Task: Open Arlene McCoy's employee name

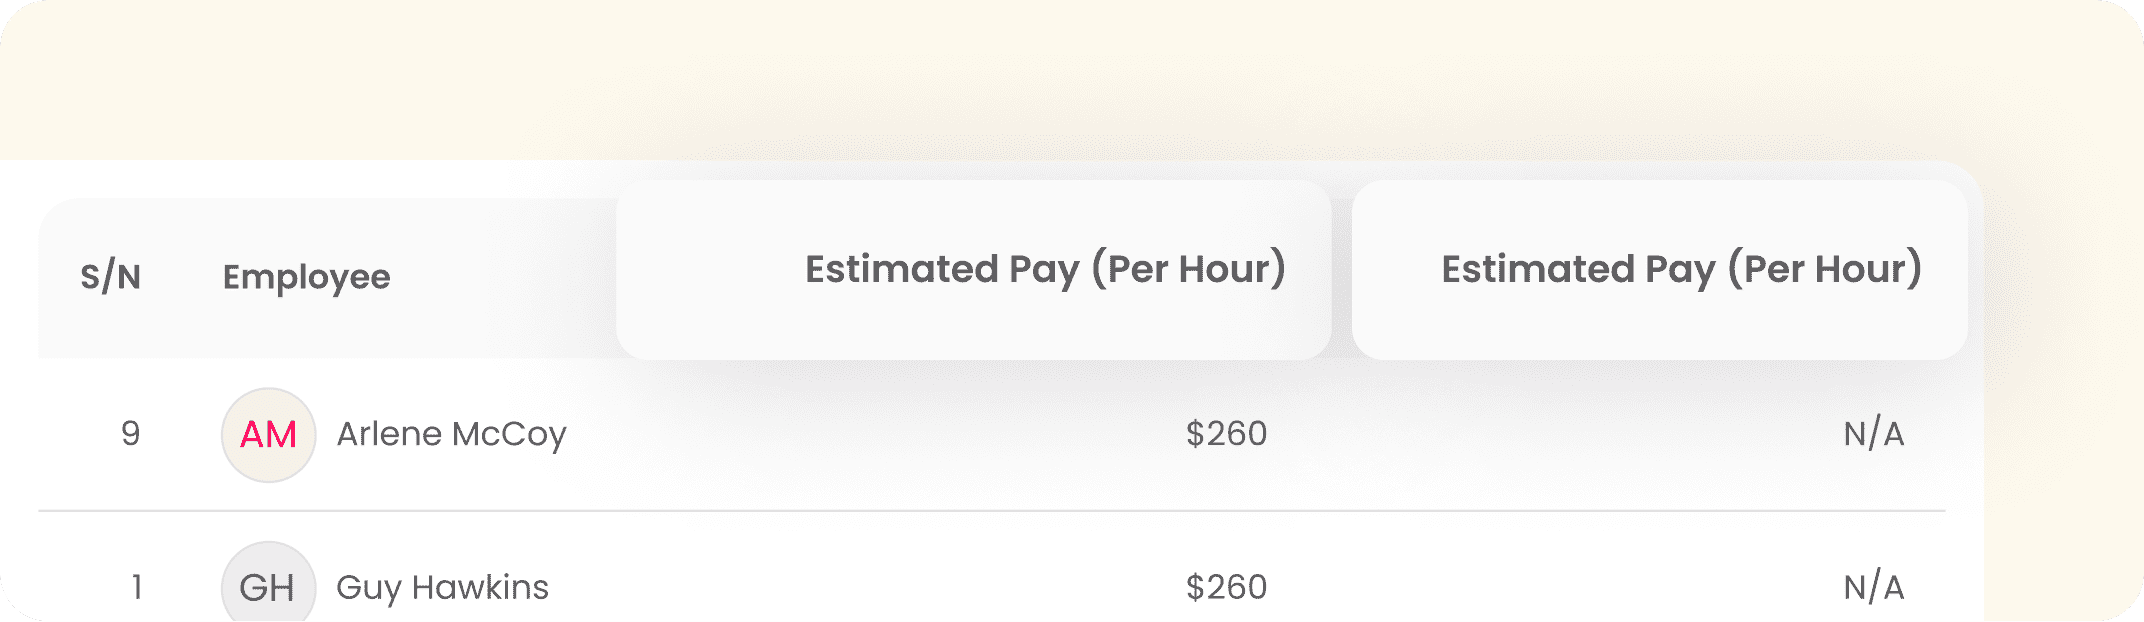Action: 451,434
